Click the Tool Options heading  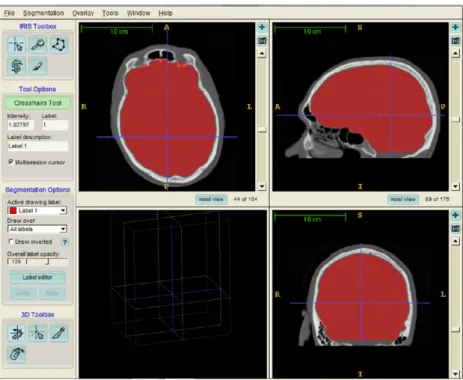pos(37,89)
